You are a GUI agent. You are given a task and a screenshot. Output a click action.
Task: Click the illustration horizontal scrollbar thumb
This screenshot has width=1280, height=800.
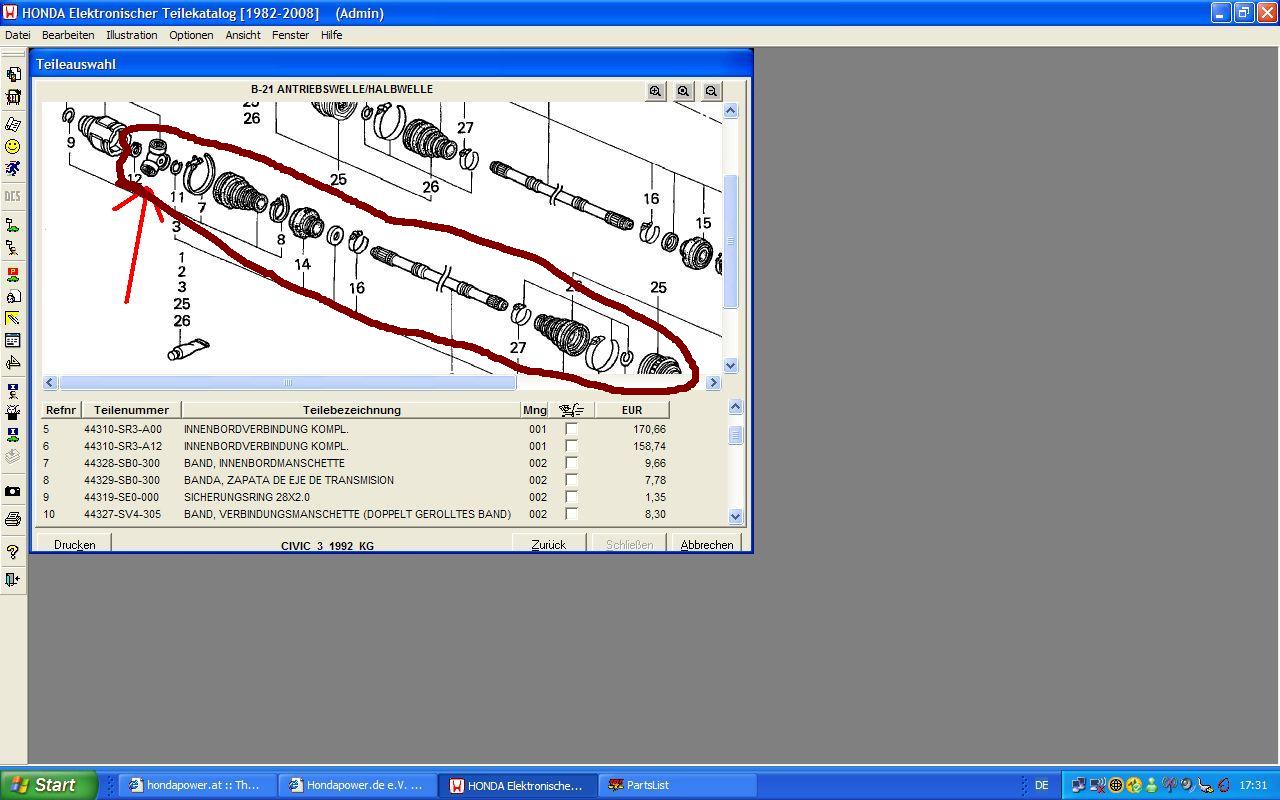click(x=287, y=383)
